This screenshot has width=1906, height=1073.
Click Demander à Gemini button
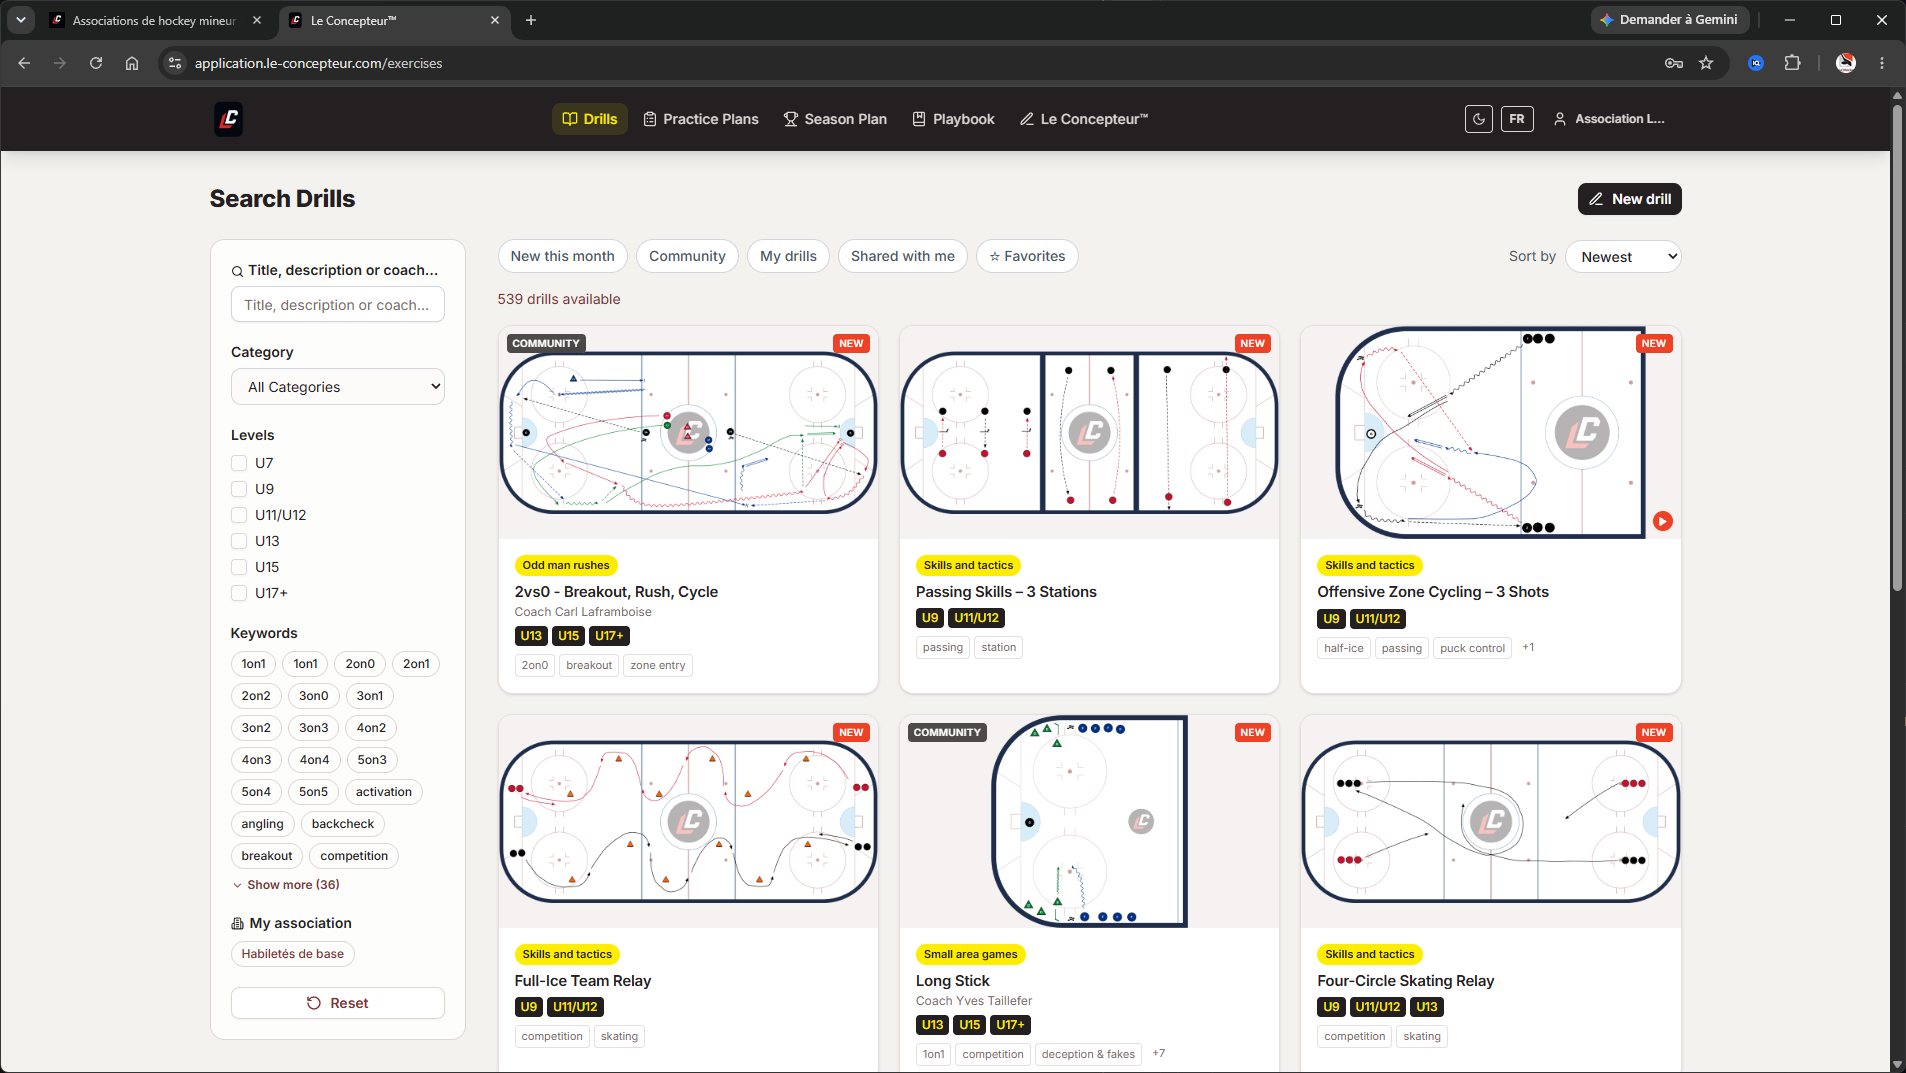coord(1669,20)
